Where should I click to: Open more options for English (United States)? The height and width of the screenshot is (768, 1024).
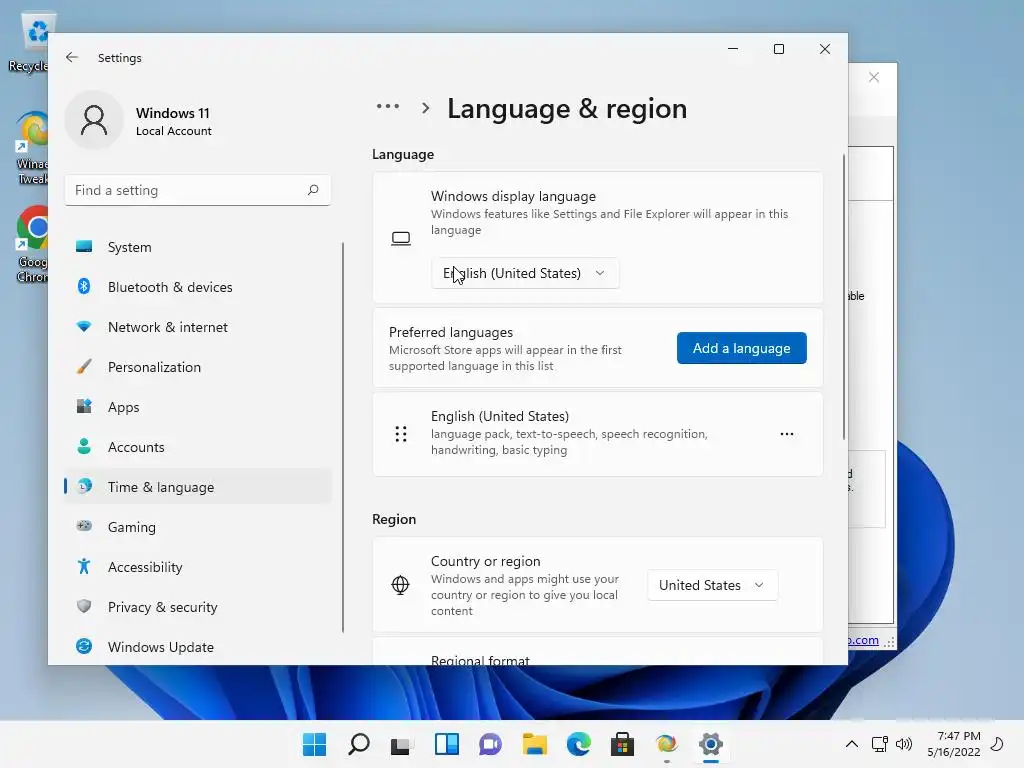point(787,434)
